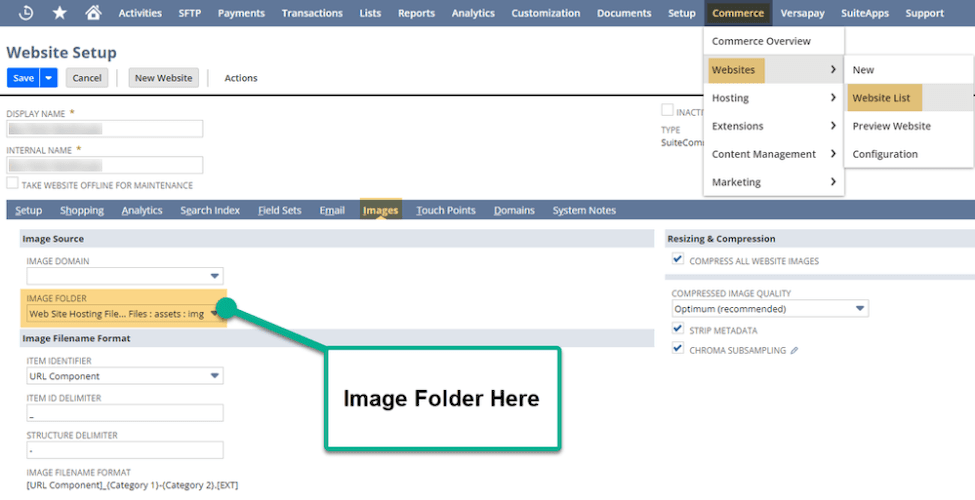Open the Save button dropdown arrow
The width and height of the screenshot is (975, 500).
[49, 78]
